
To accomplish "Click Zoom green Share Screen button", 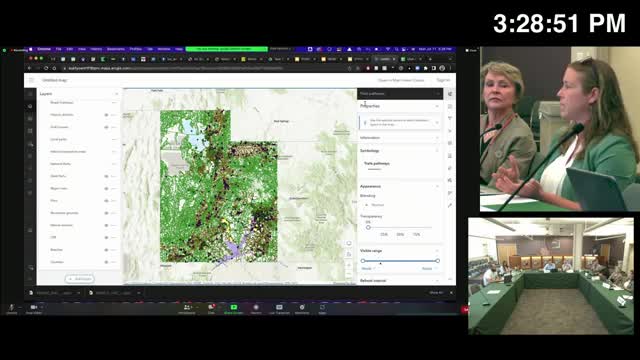I will point(233,309).
